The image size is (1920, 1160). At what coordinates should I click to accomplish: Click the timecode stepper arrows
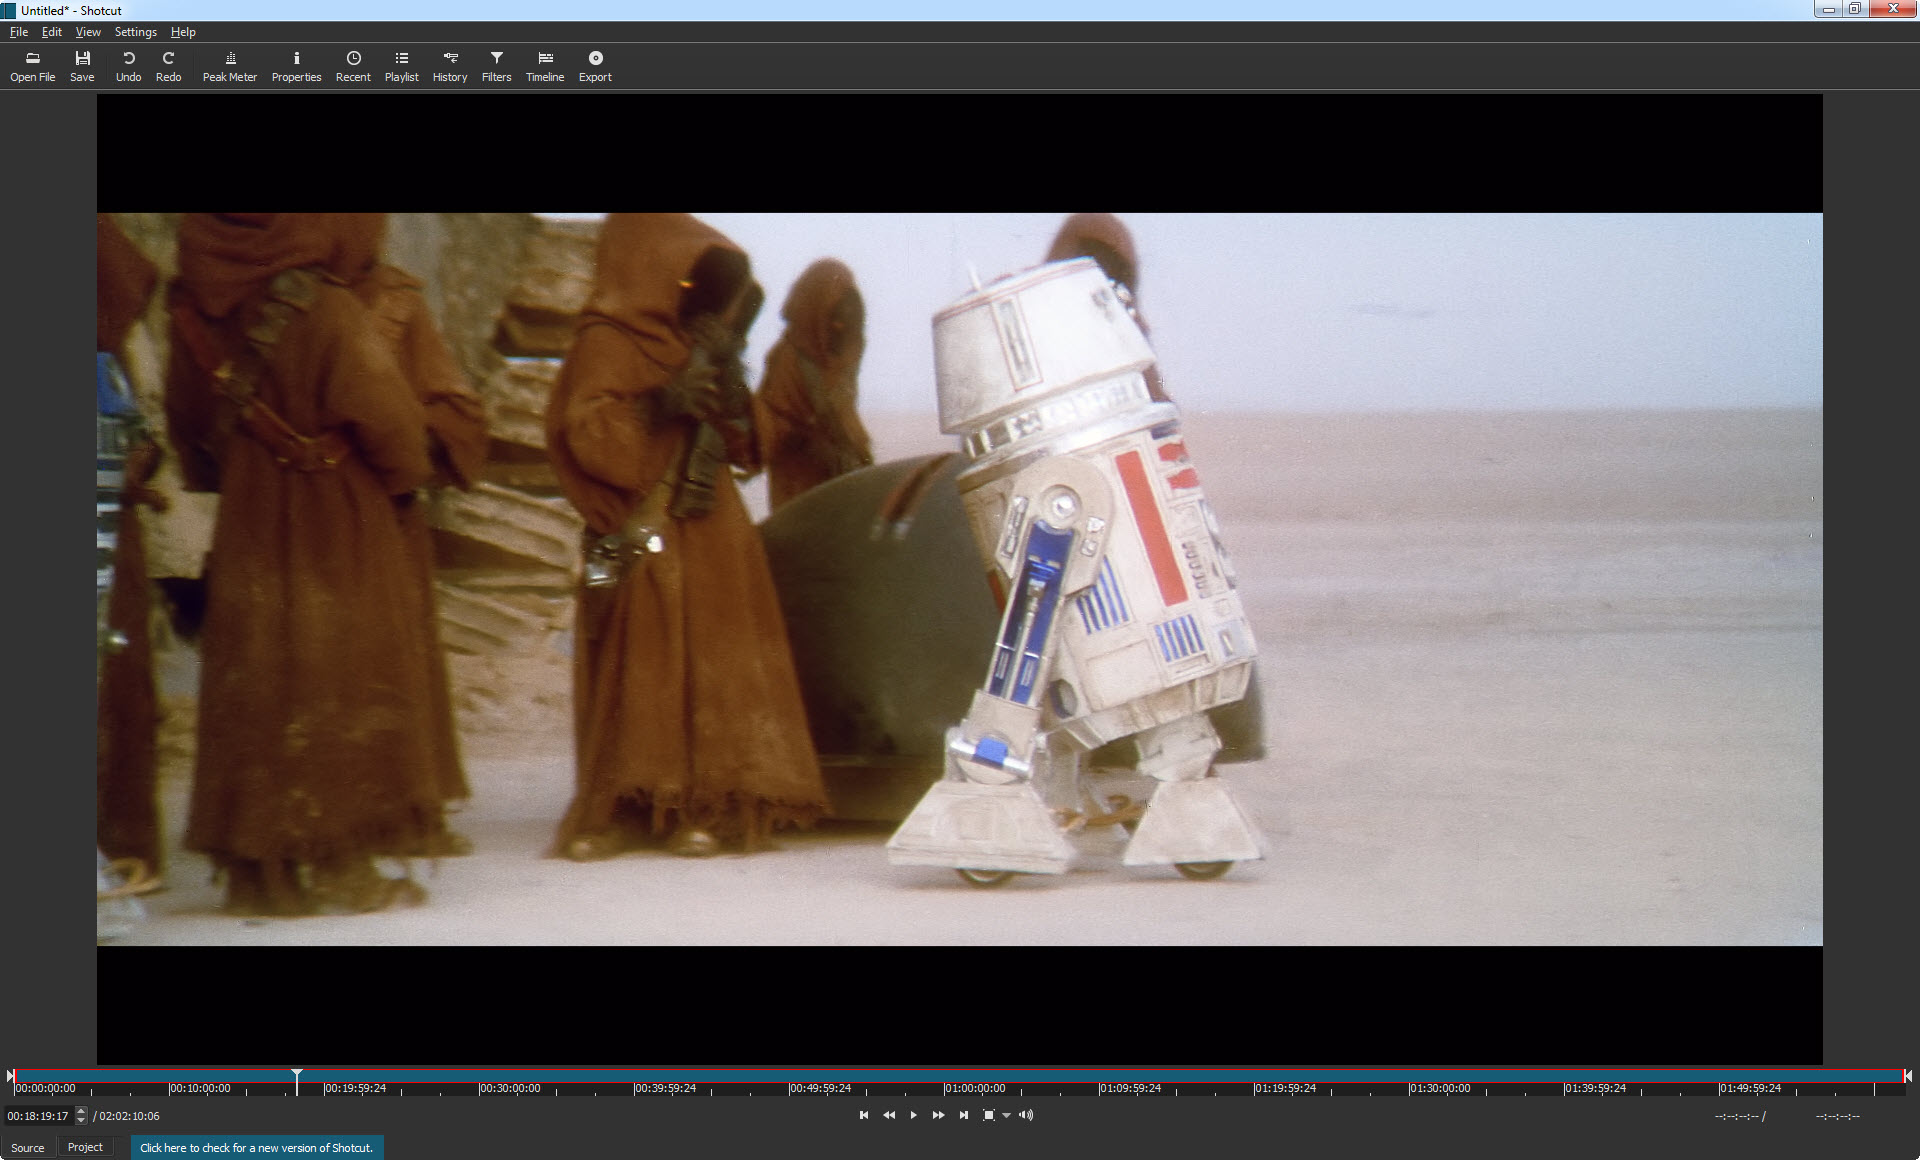click(x=81, y=1116)
